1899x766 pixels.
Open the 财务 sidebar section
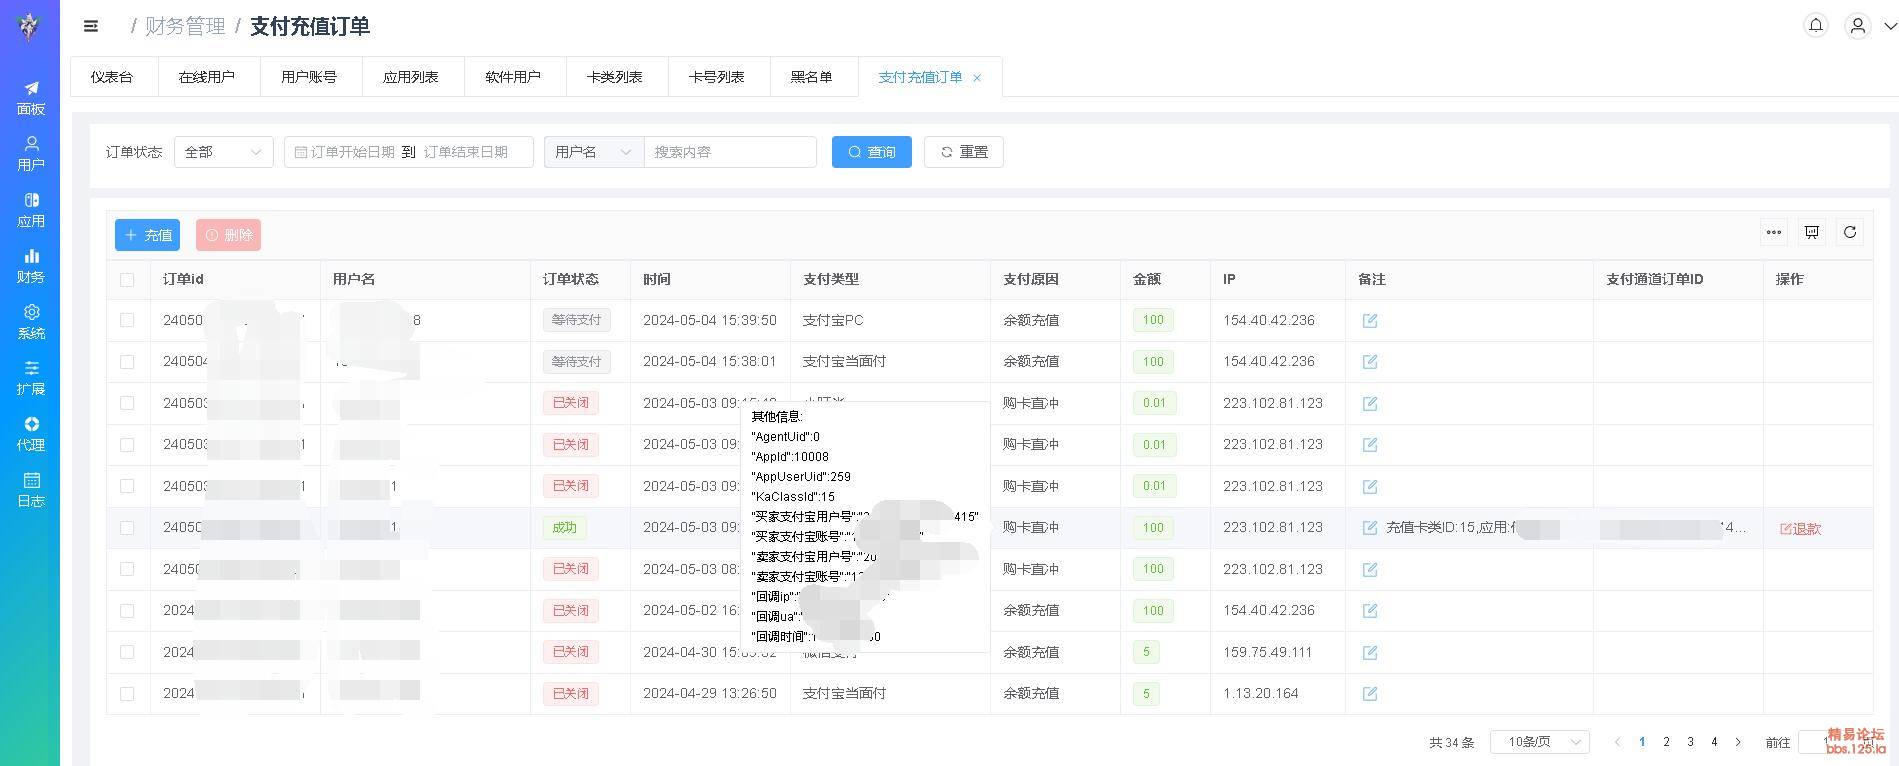(x=30, y=266)
